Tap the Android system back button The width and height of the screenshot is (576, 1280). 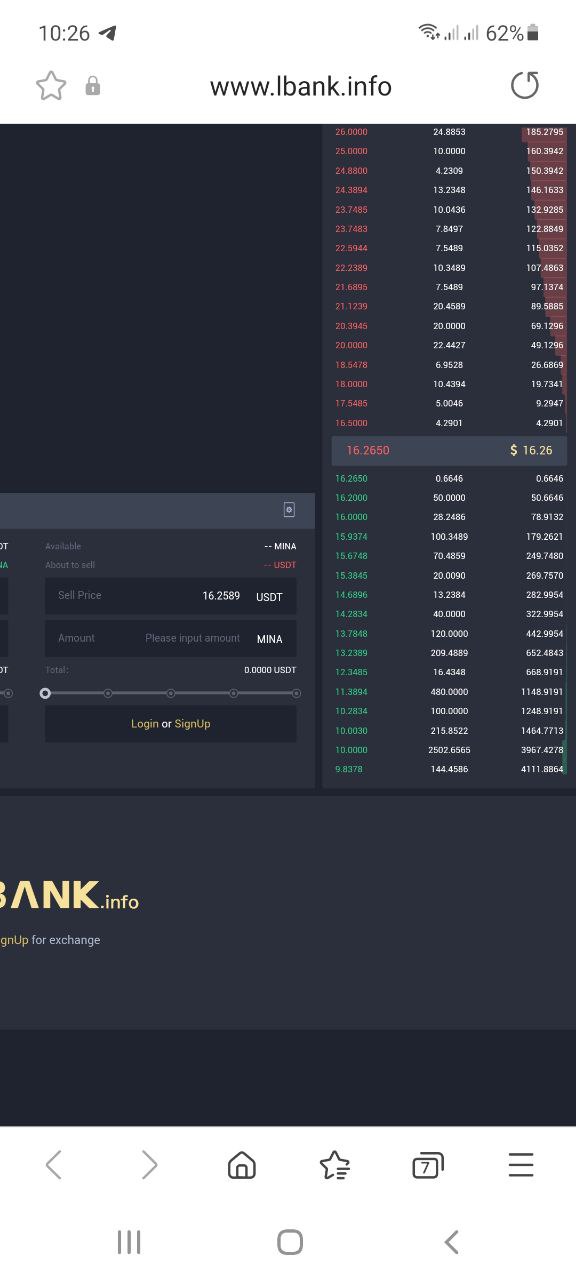click(451, 1242)
